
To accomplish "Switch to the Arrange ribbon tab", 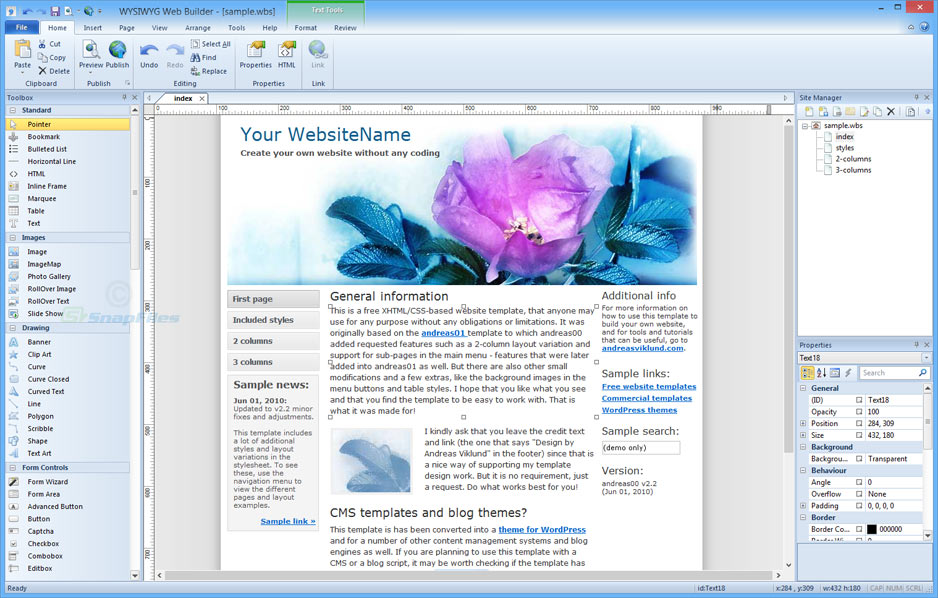I will click(x=198, y=28).
